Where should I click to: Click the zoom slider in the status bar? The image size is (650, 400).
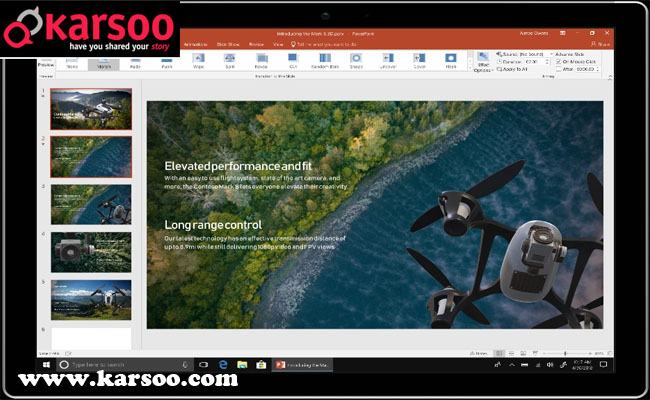[565, 353]
